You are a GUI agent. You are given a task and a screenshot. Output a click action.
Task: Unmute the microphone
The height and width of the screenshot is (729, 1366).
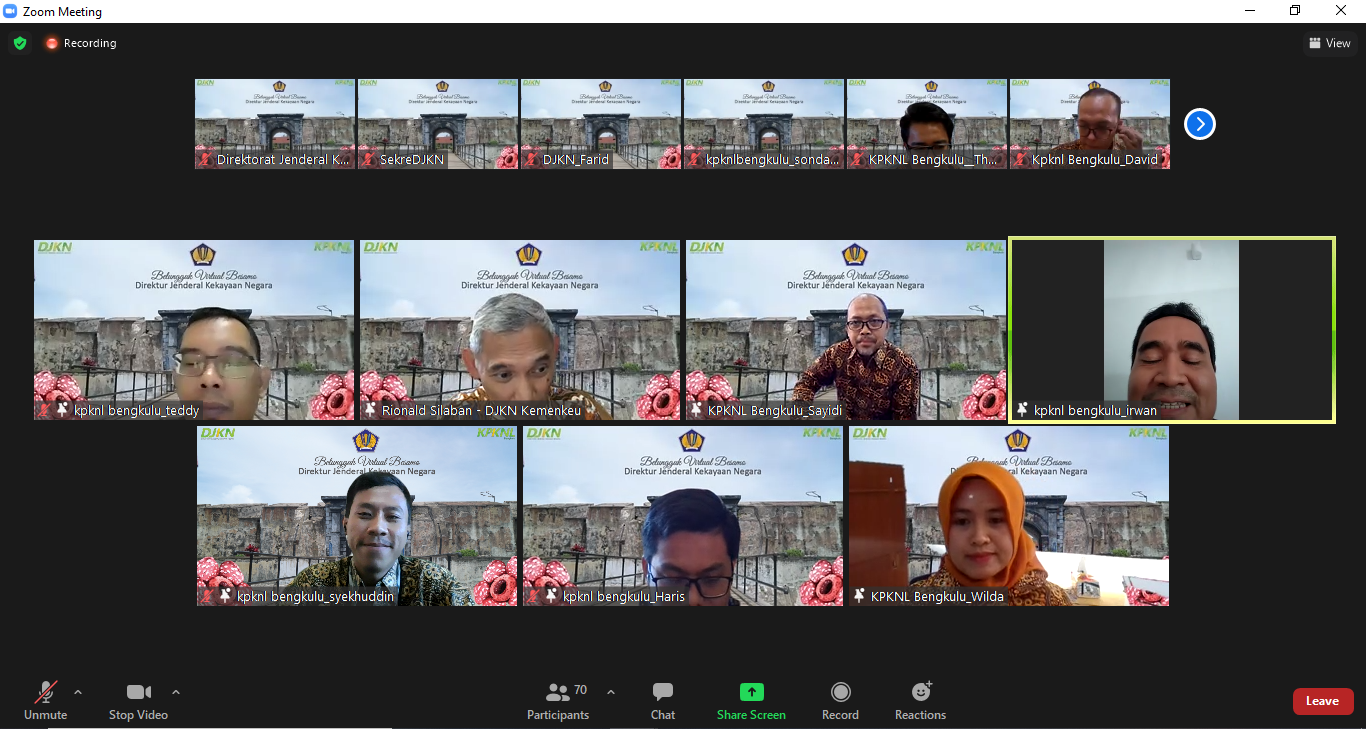tap(45, 700)
